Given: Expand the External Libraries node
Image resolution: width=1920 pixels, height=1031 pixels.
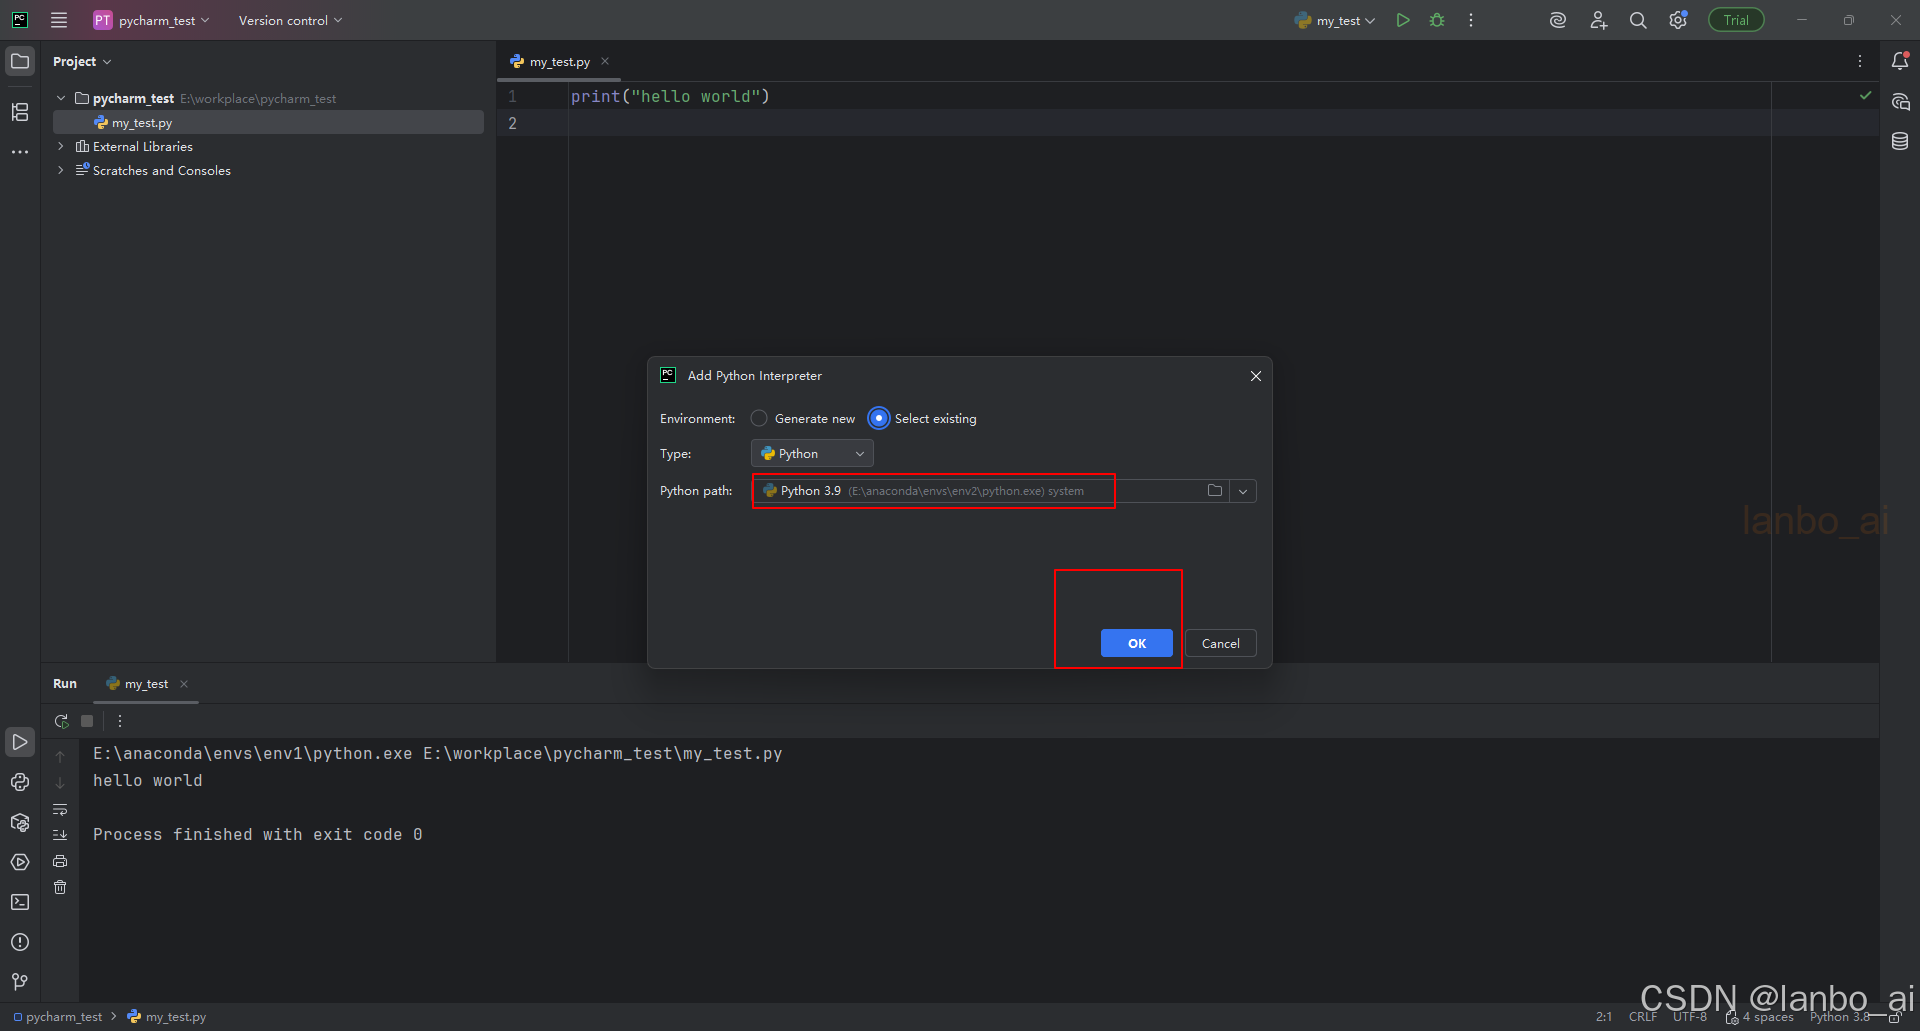Looking at the screenshot, I should point(60,146).
